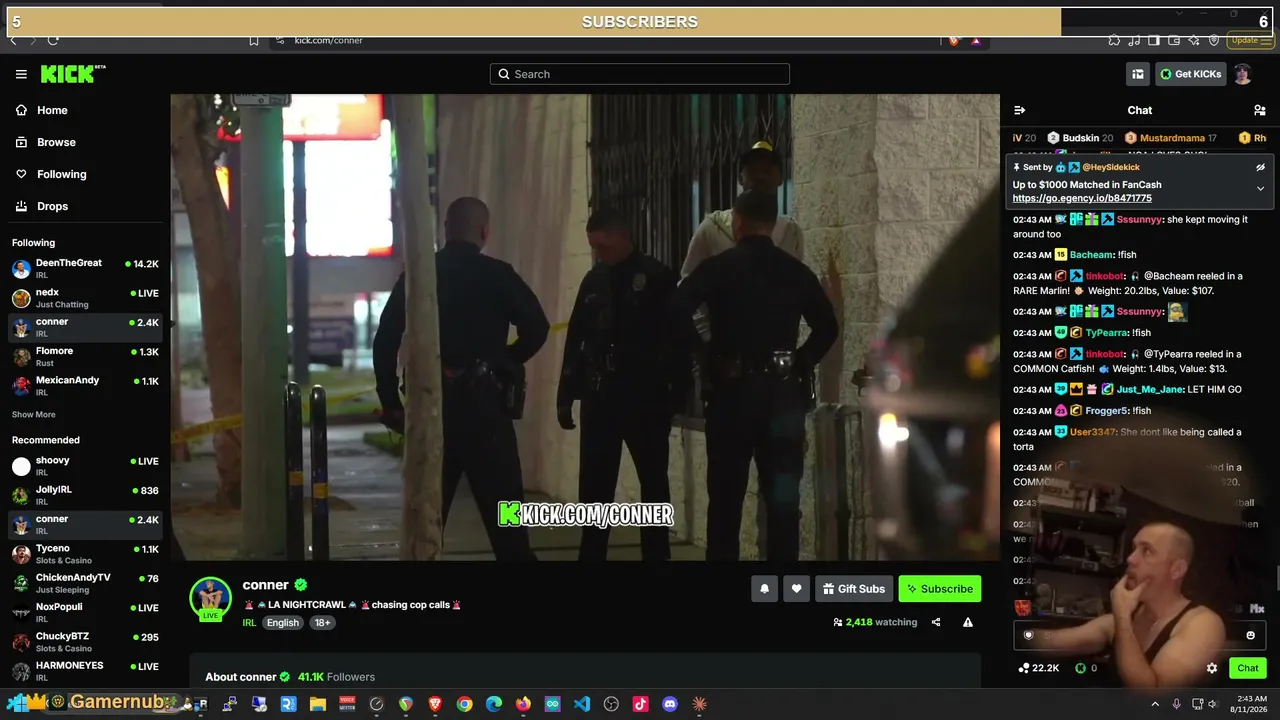The image size is (1280, 720).
Task: Click Get KICKs button
Action: coord(1190,74)
